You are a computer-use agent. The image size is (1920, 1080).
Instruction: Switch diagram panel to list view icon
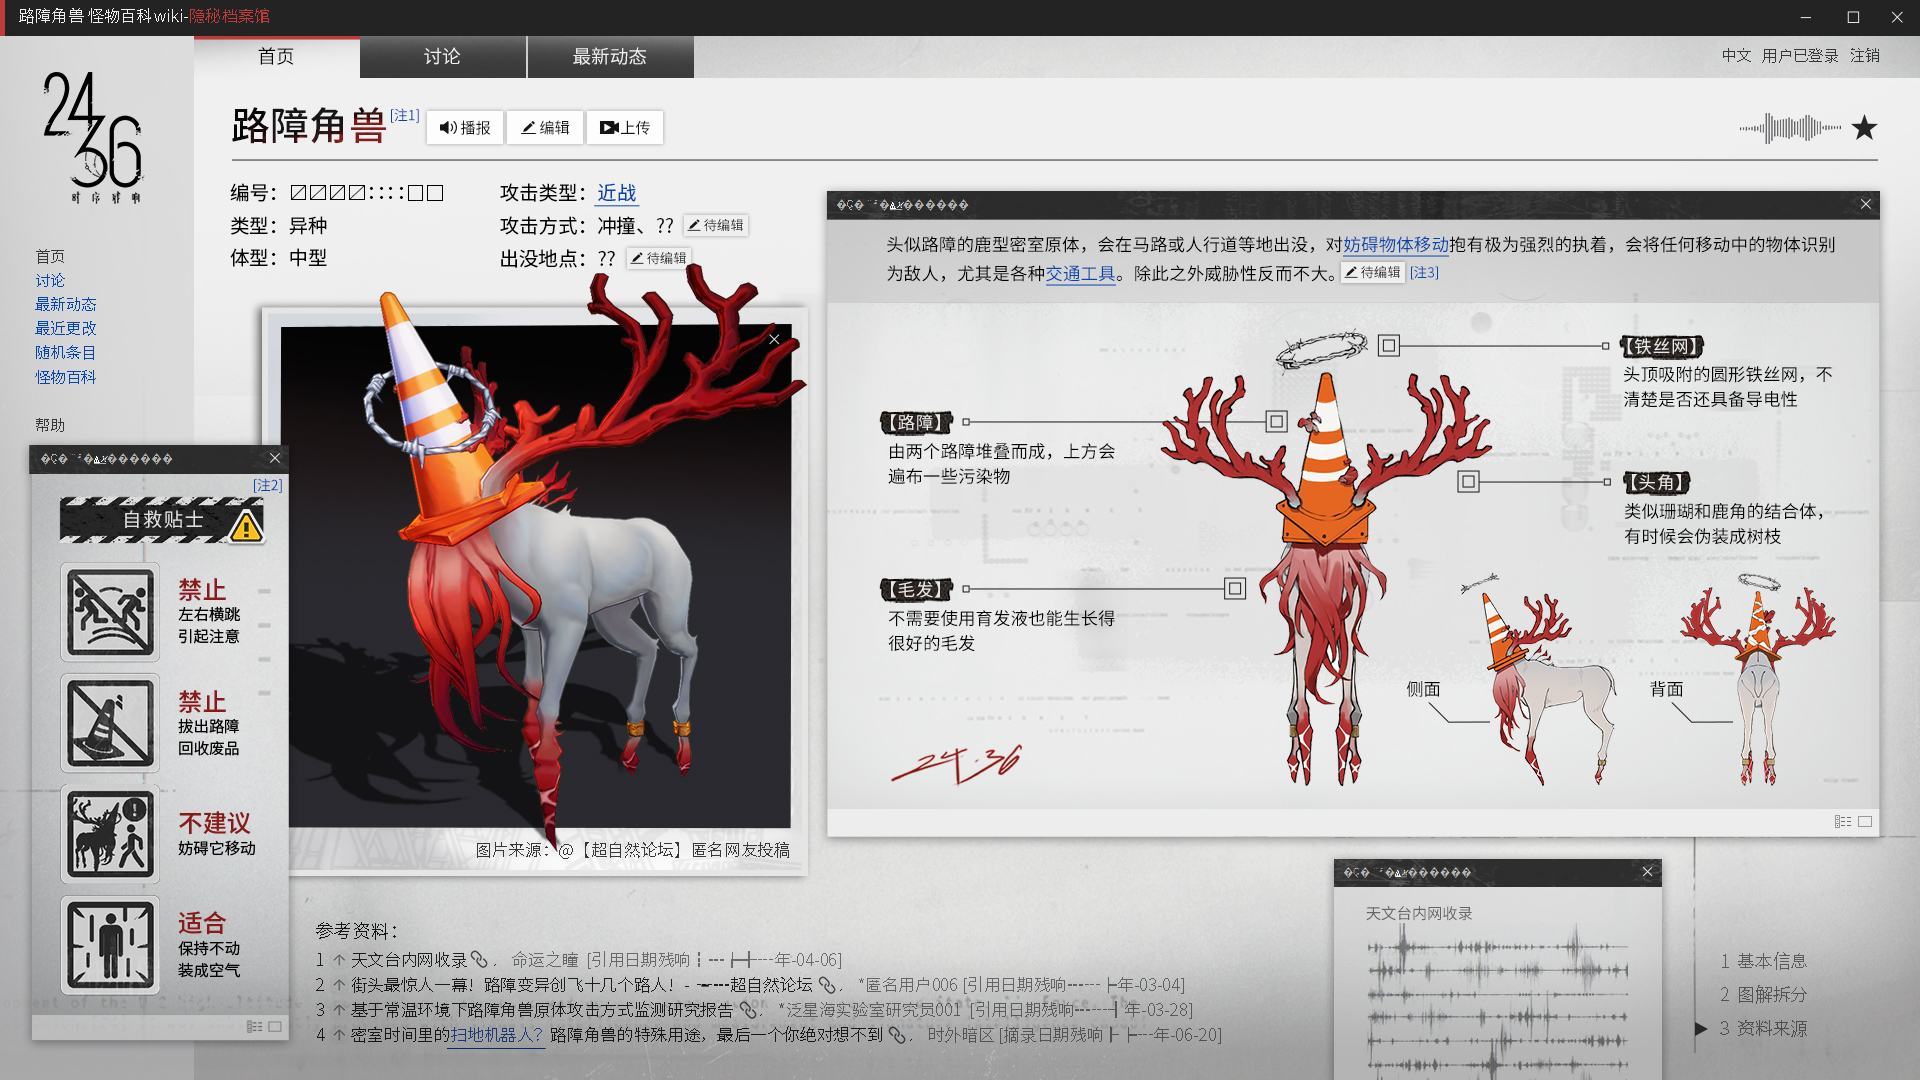tap(1843, 822)
